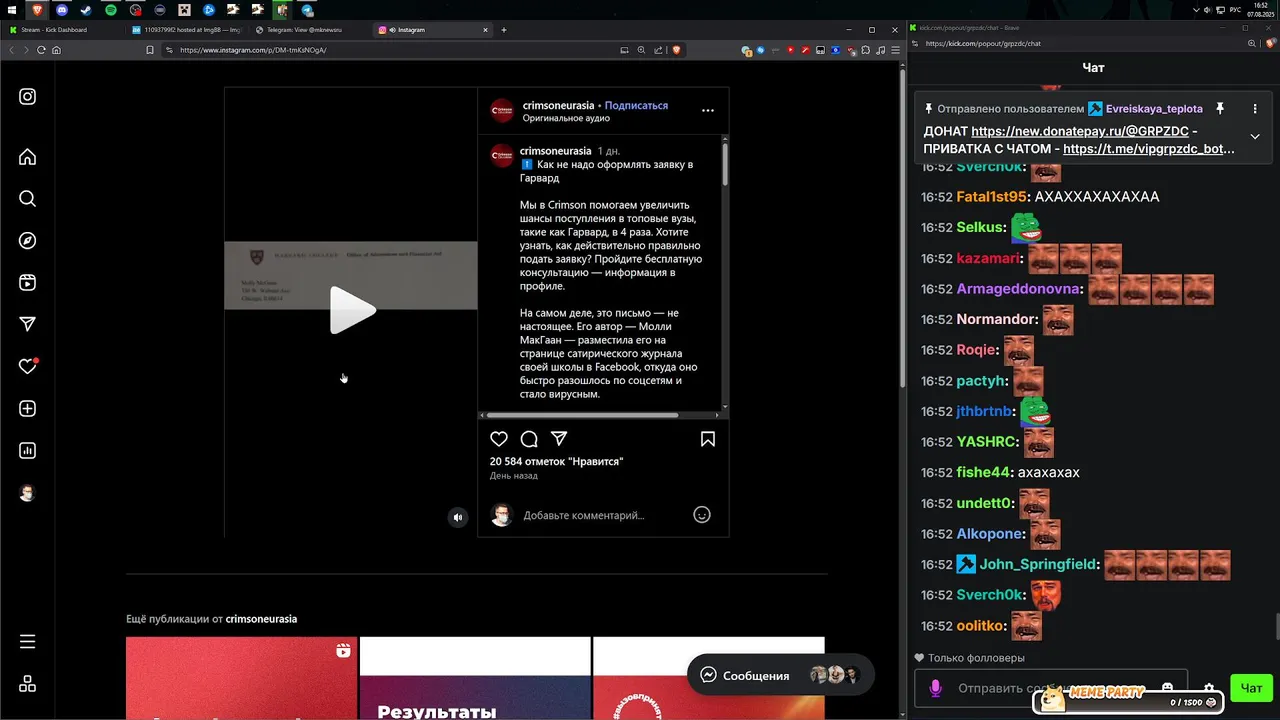Open pinned message three-dot options
The height and width of the screenshot is (720, 1280).
tap(1255, 108)
